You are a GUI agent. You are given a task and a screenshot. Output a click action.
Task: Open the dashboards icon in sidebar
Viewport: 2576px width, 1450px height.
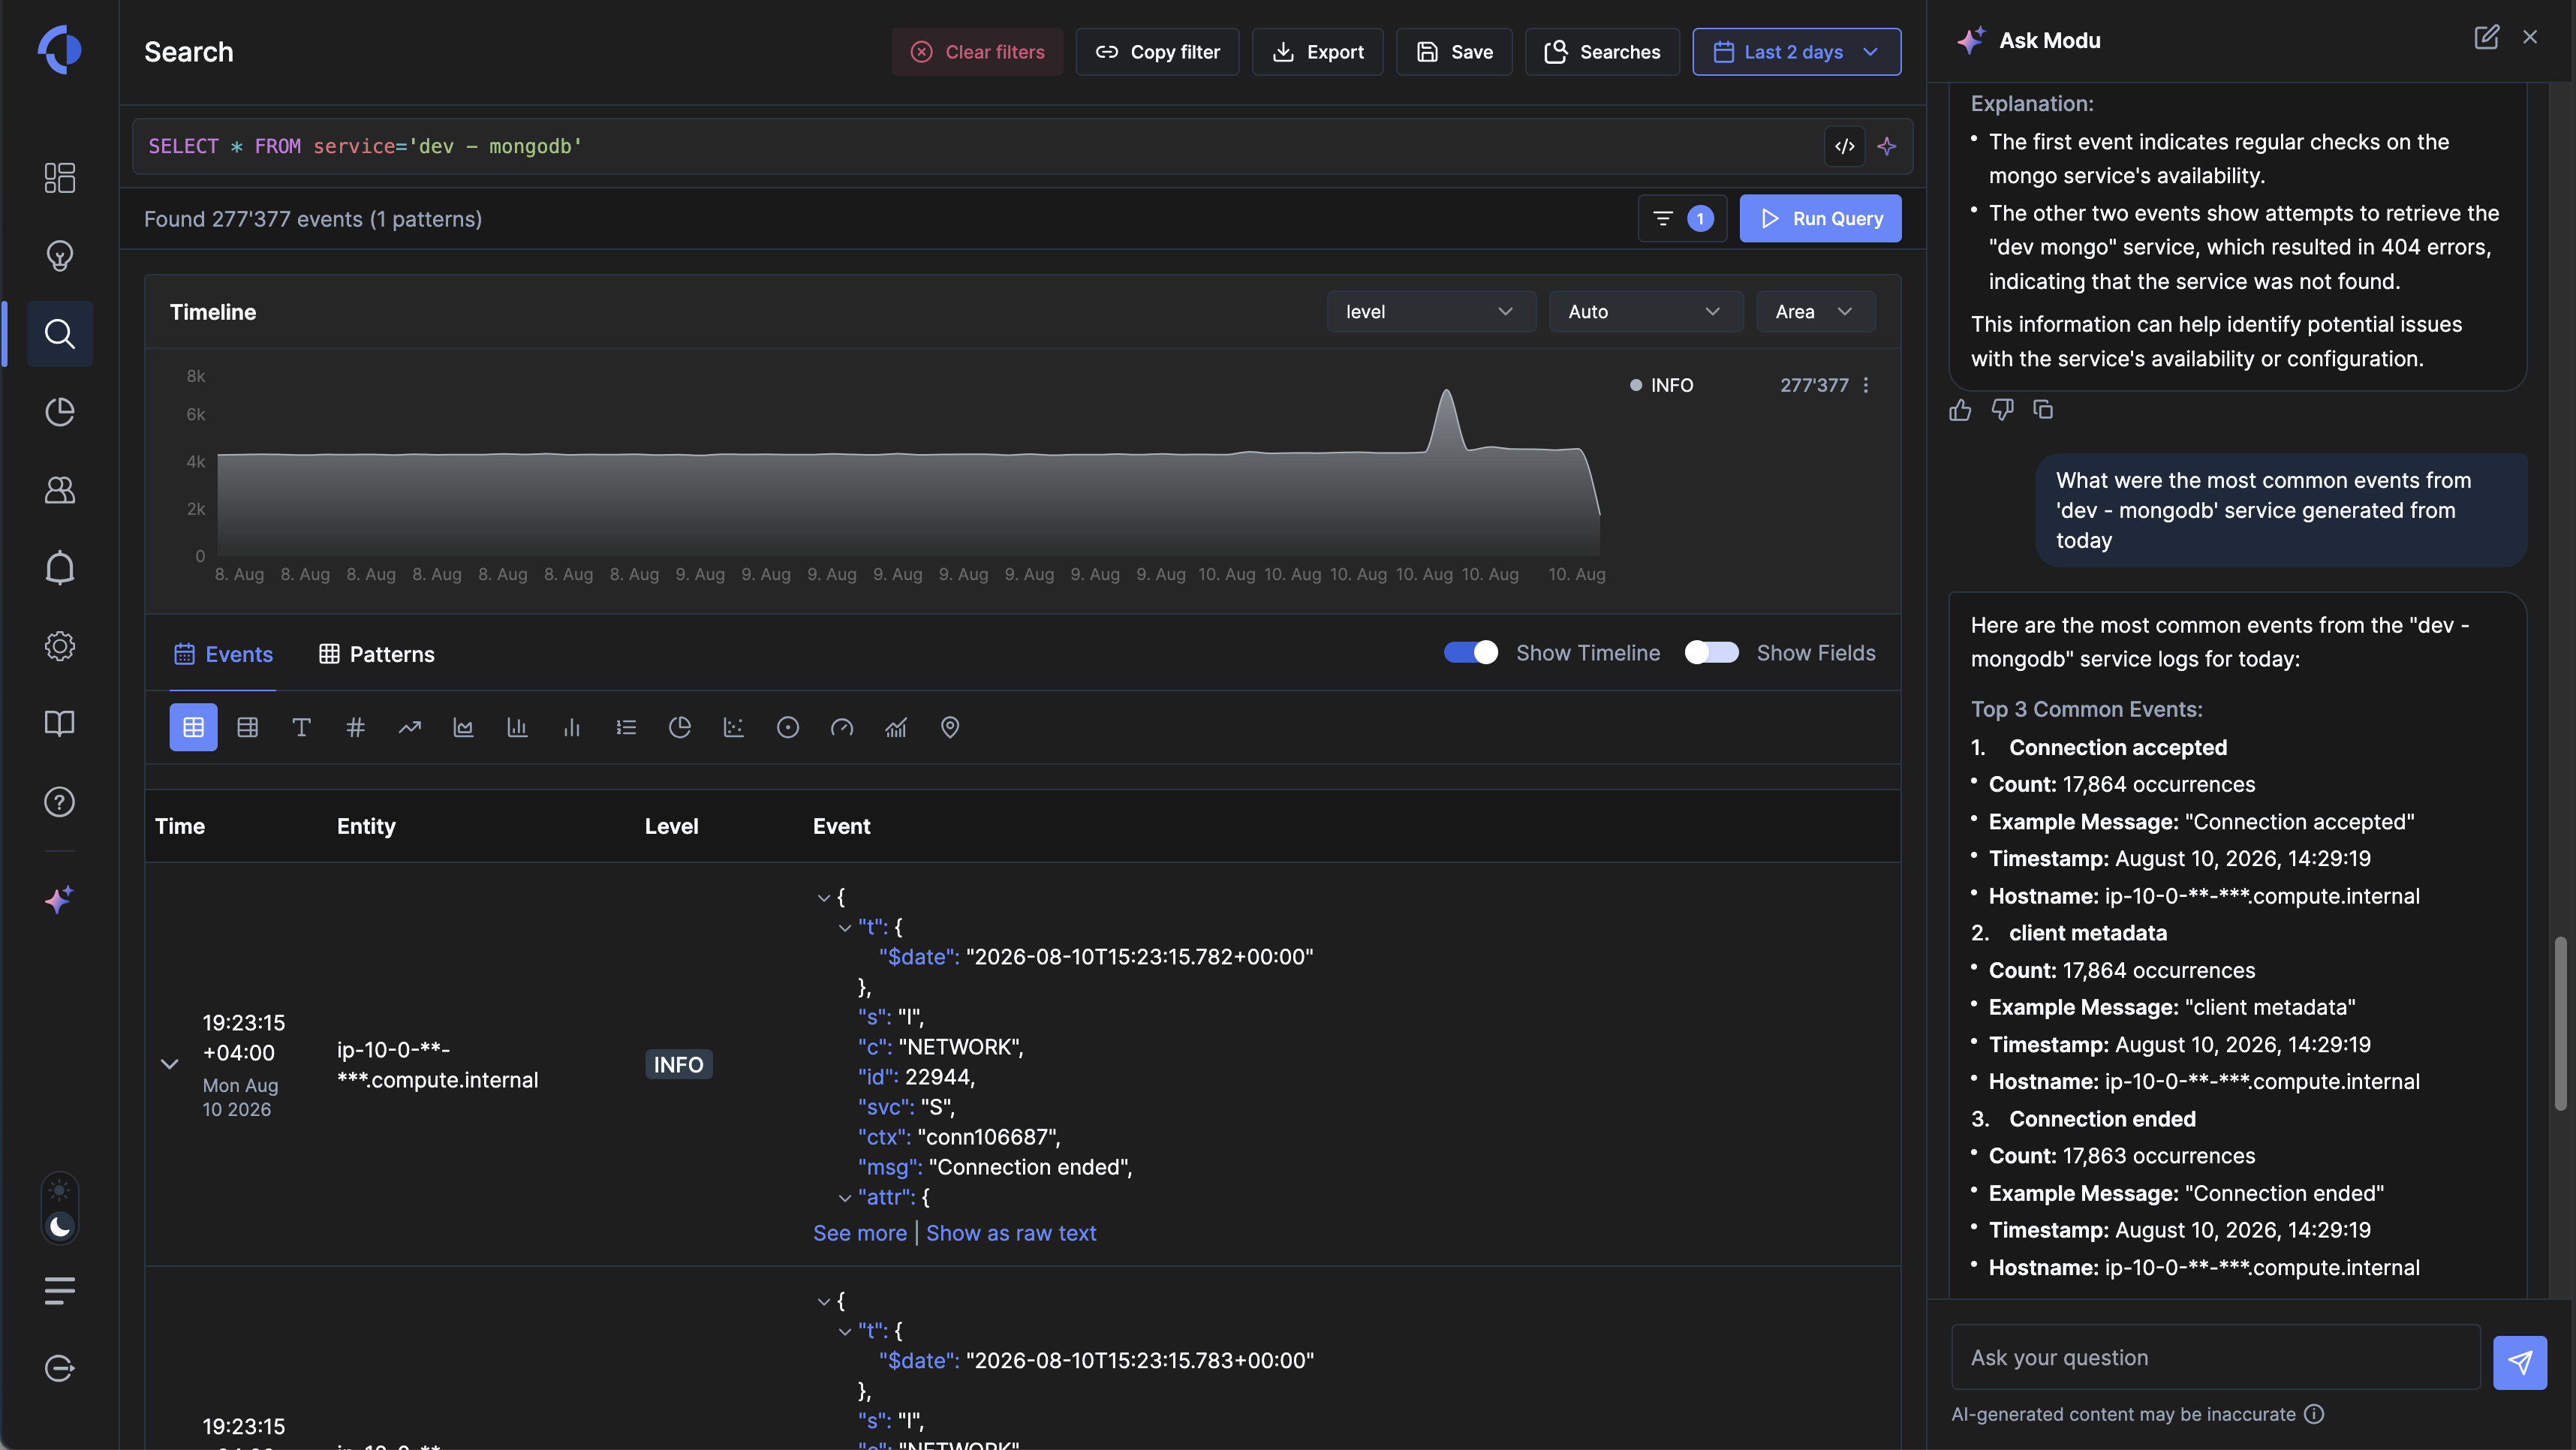pyautogui.click(x=60, y=178)
